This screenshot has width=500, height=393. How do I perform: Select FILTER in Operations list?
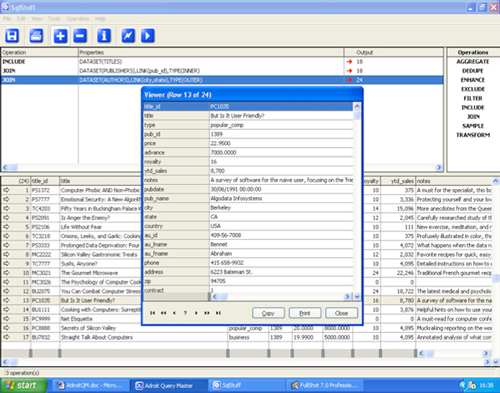tap(473, 98)
